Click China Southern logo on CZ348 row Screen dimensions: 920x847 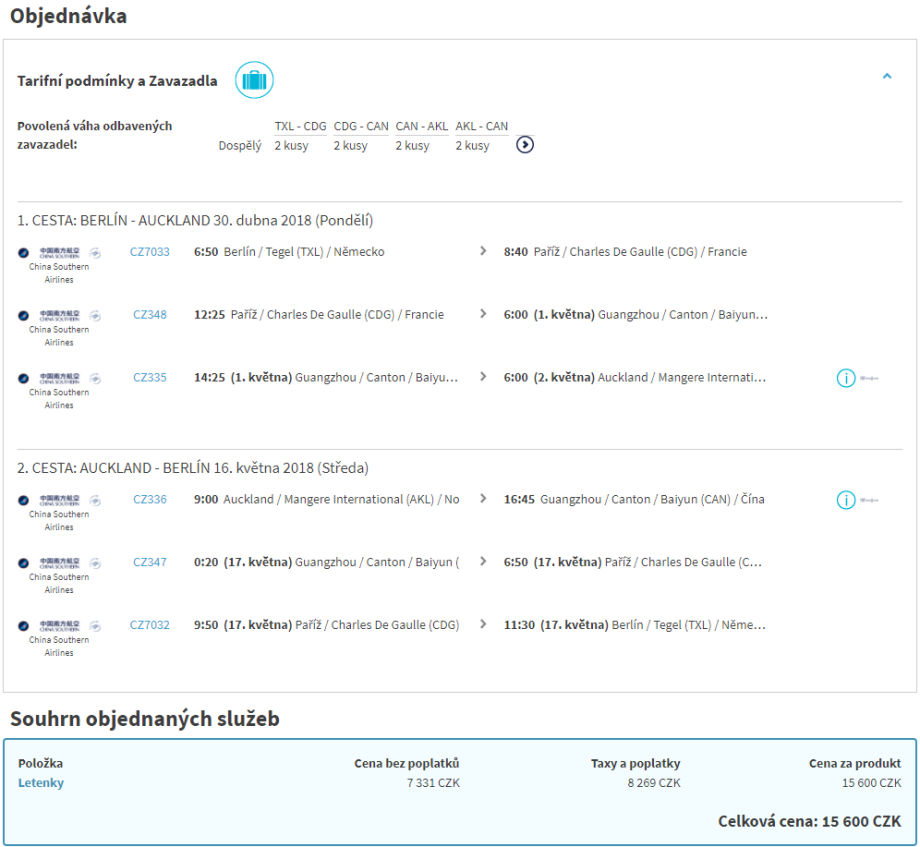pyautogui.click(x=58, y=316)
